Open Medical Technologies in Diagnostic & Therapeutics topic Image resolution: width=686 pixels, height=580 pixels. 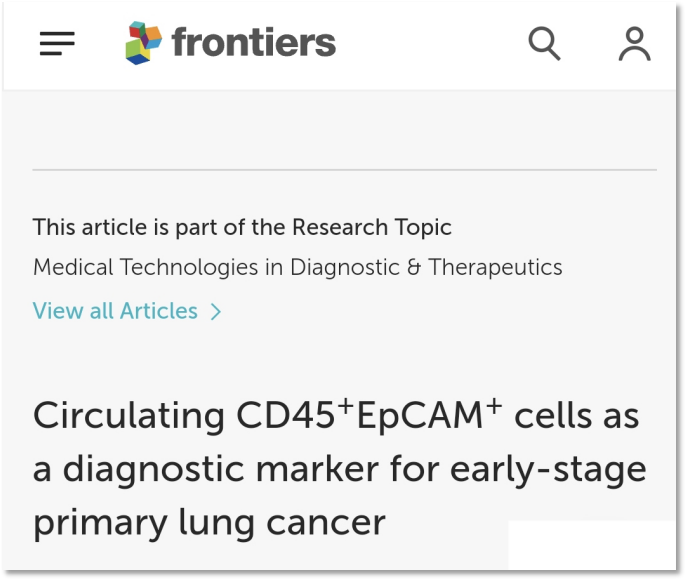tap(298, 267)
